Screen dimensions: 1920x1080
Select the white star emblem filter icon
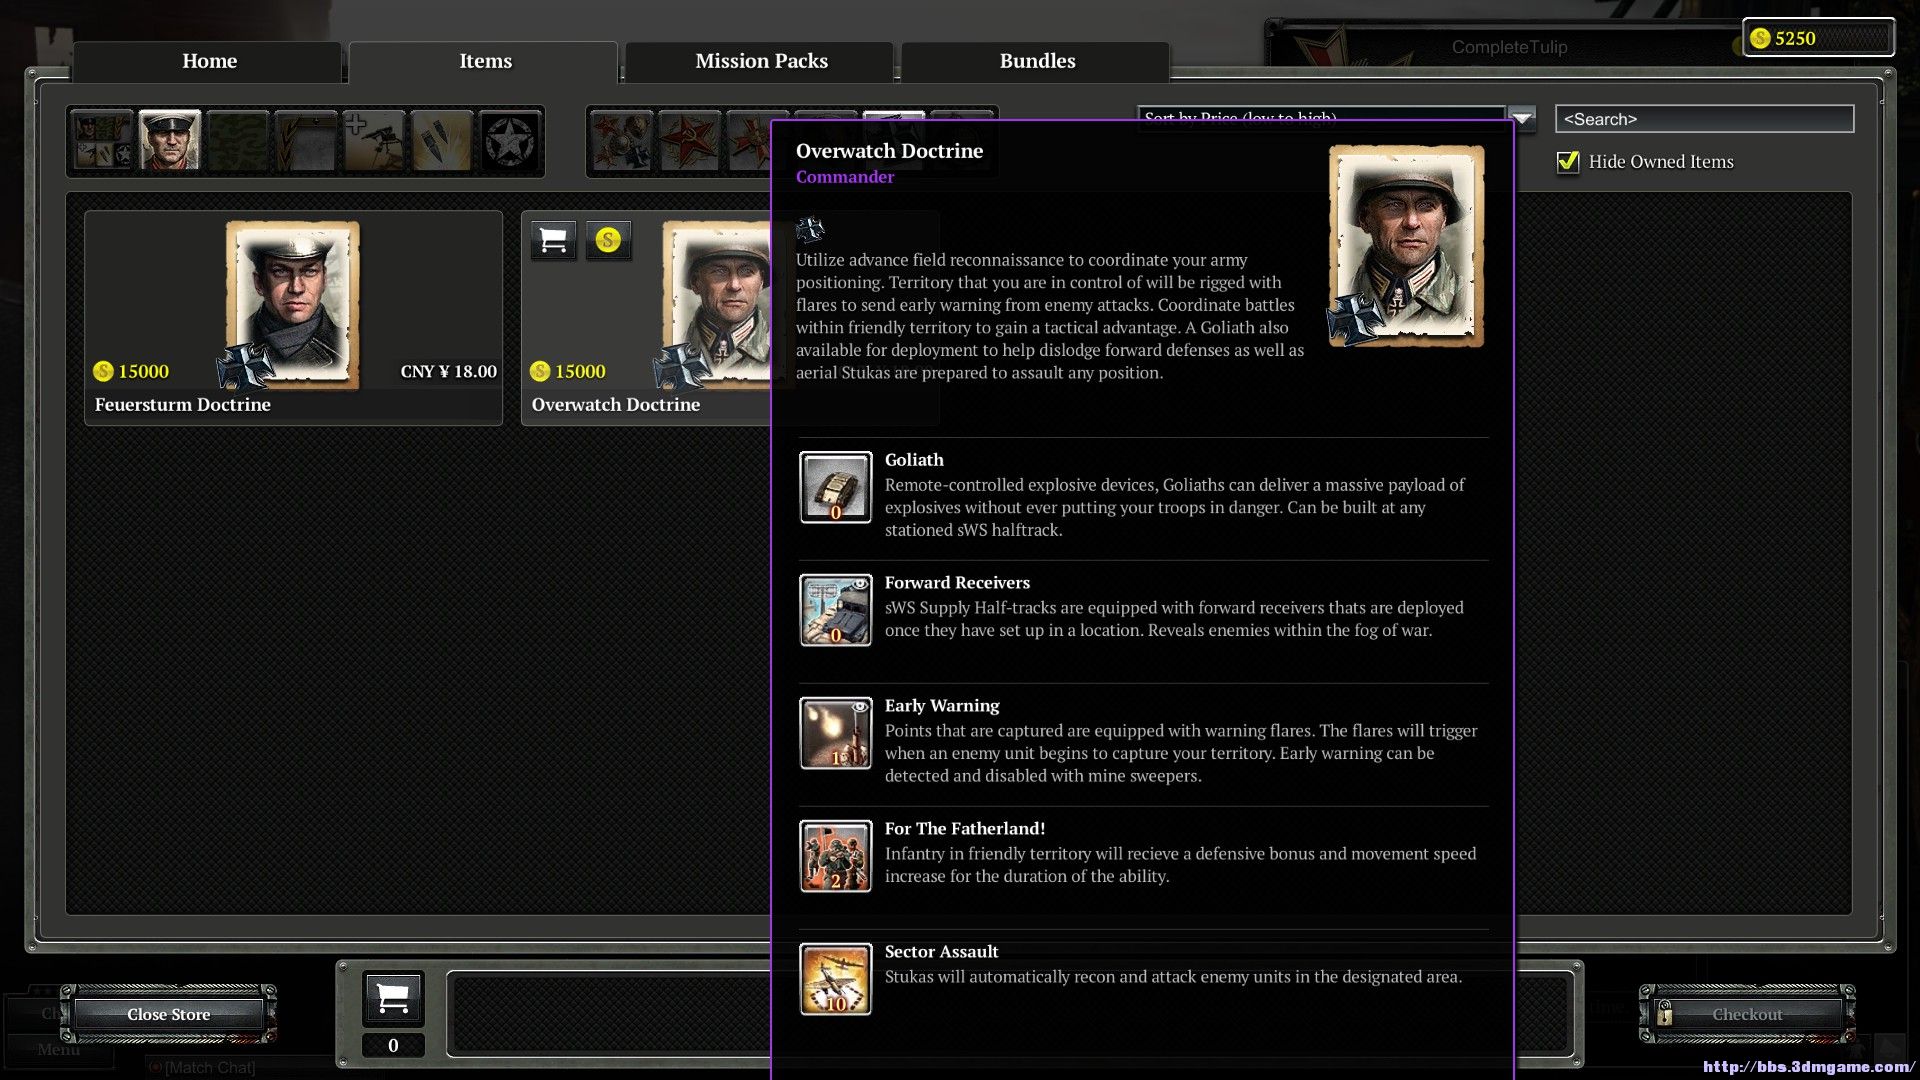[x=510, y=141]
